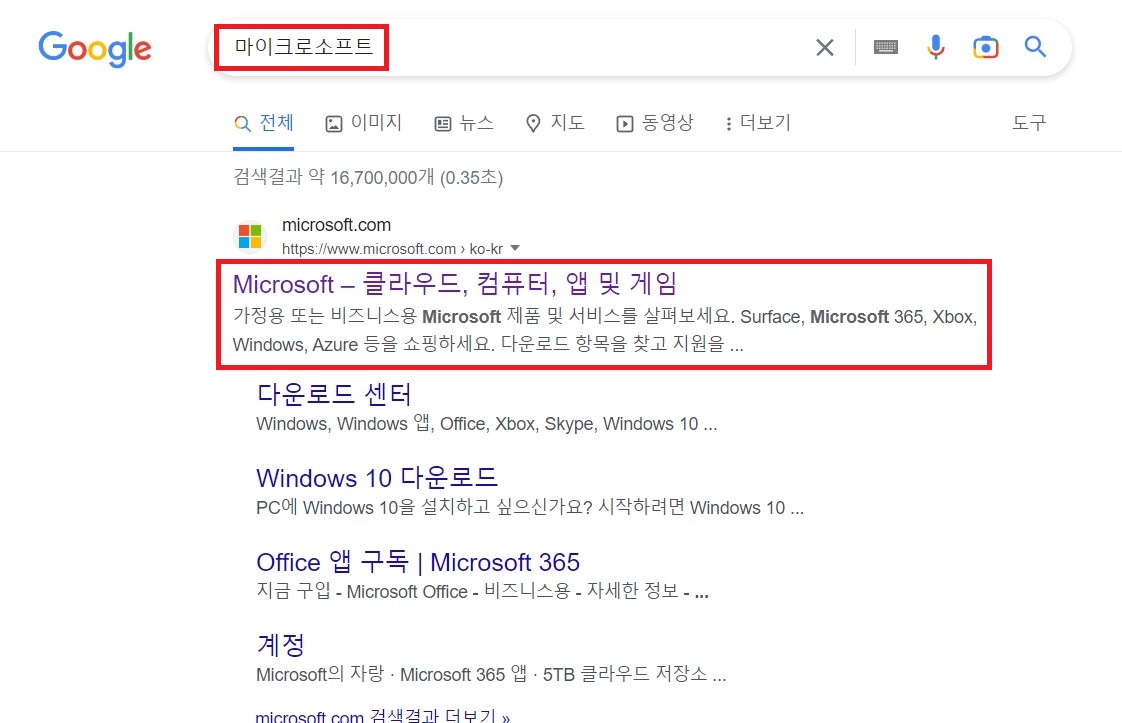Open Office 앱 구독 | Microsoft 365 link

(x=418, y=562)
